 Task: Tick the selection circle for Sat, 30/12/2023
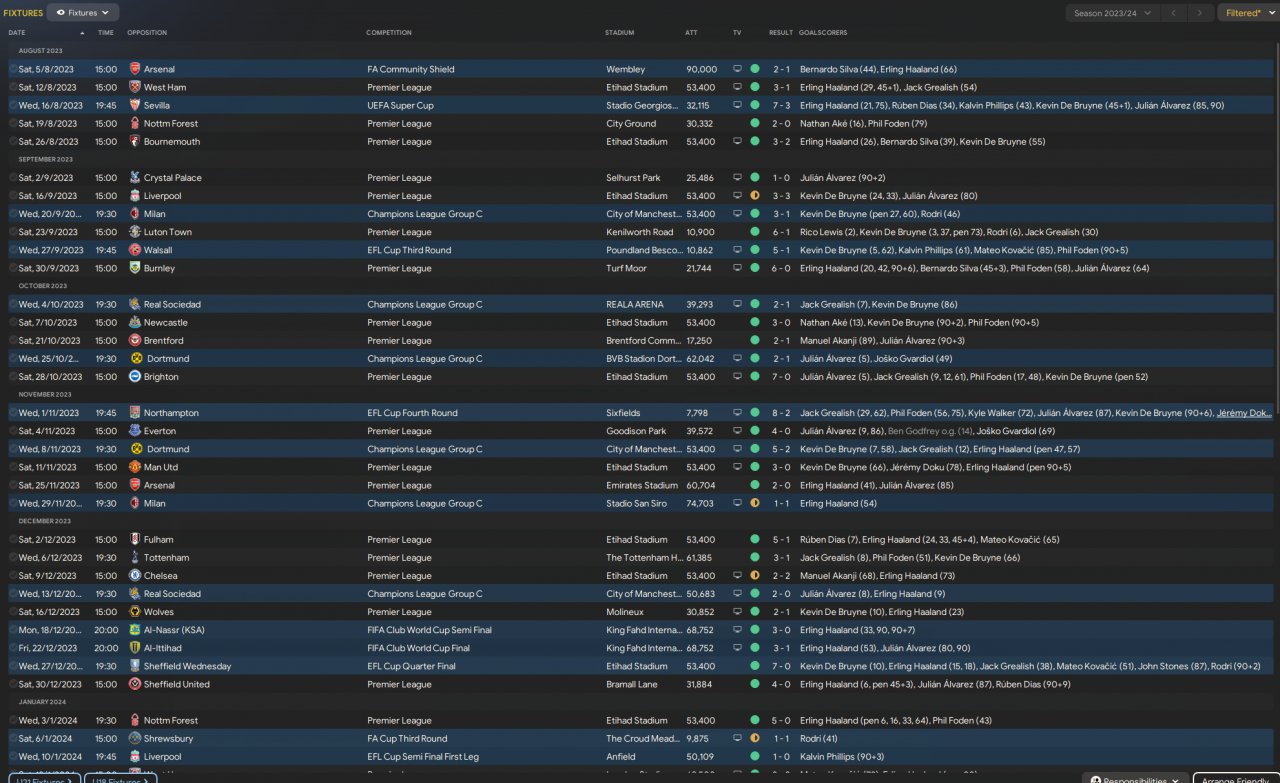(x=13, y=685)
